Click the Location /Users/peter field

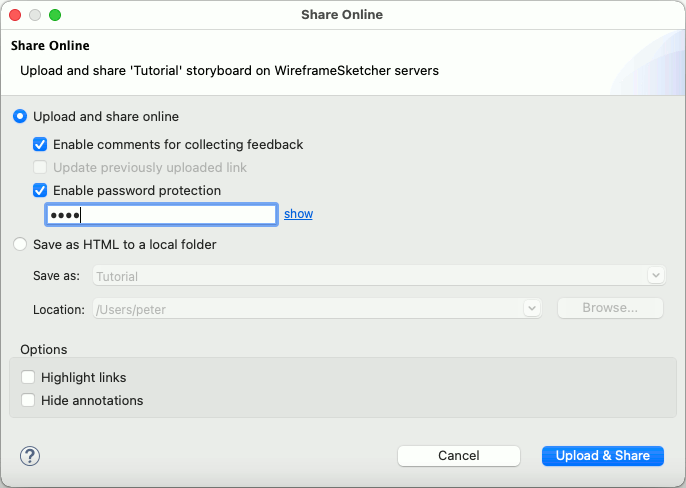coord(317,309)
